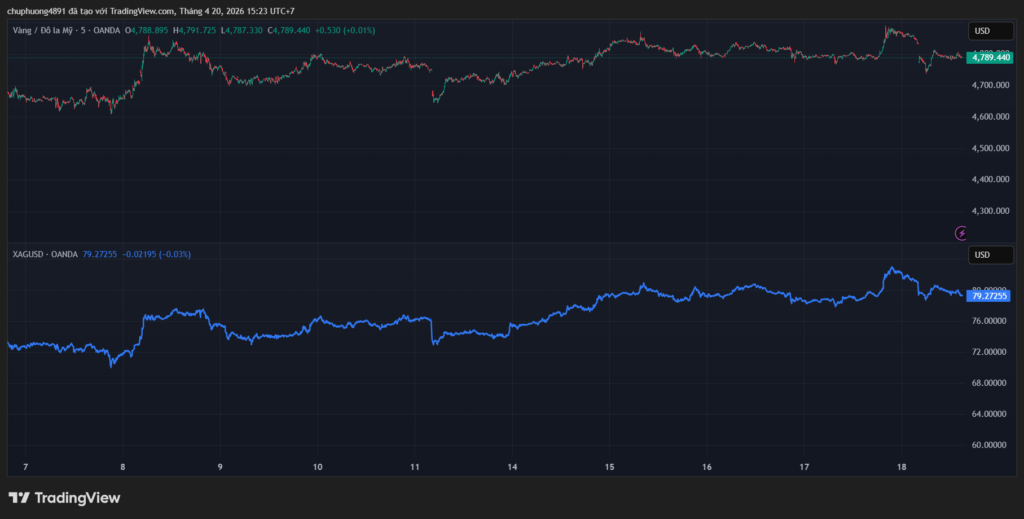Click the 4,500.000 price scale level
The image size is (1024, 519).
[x=988, y=148]
